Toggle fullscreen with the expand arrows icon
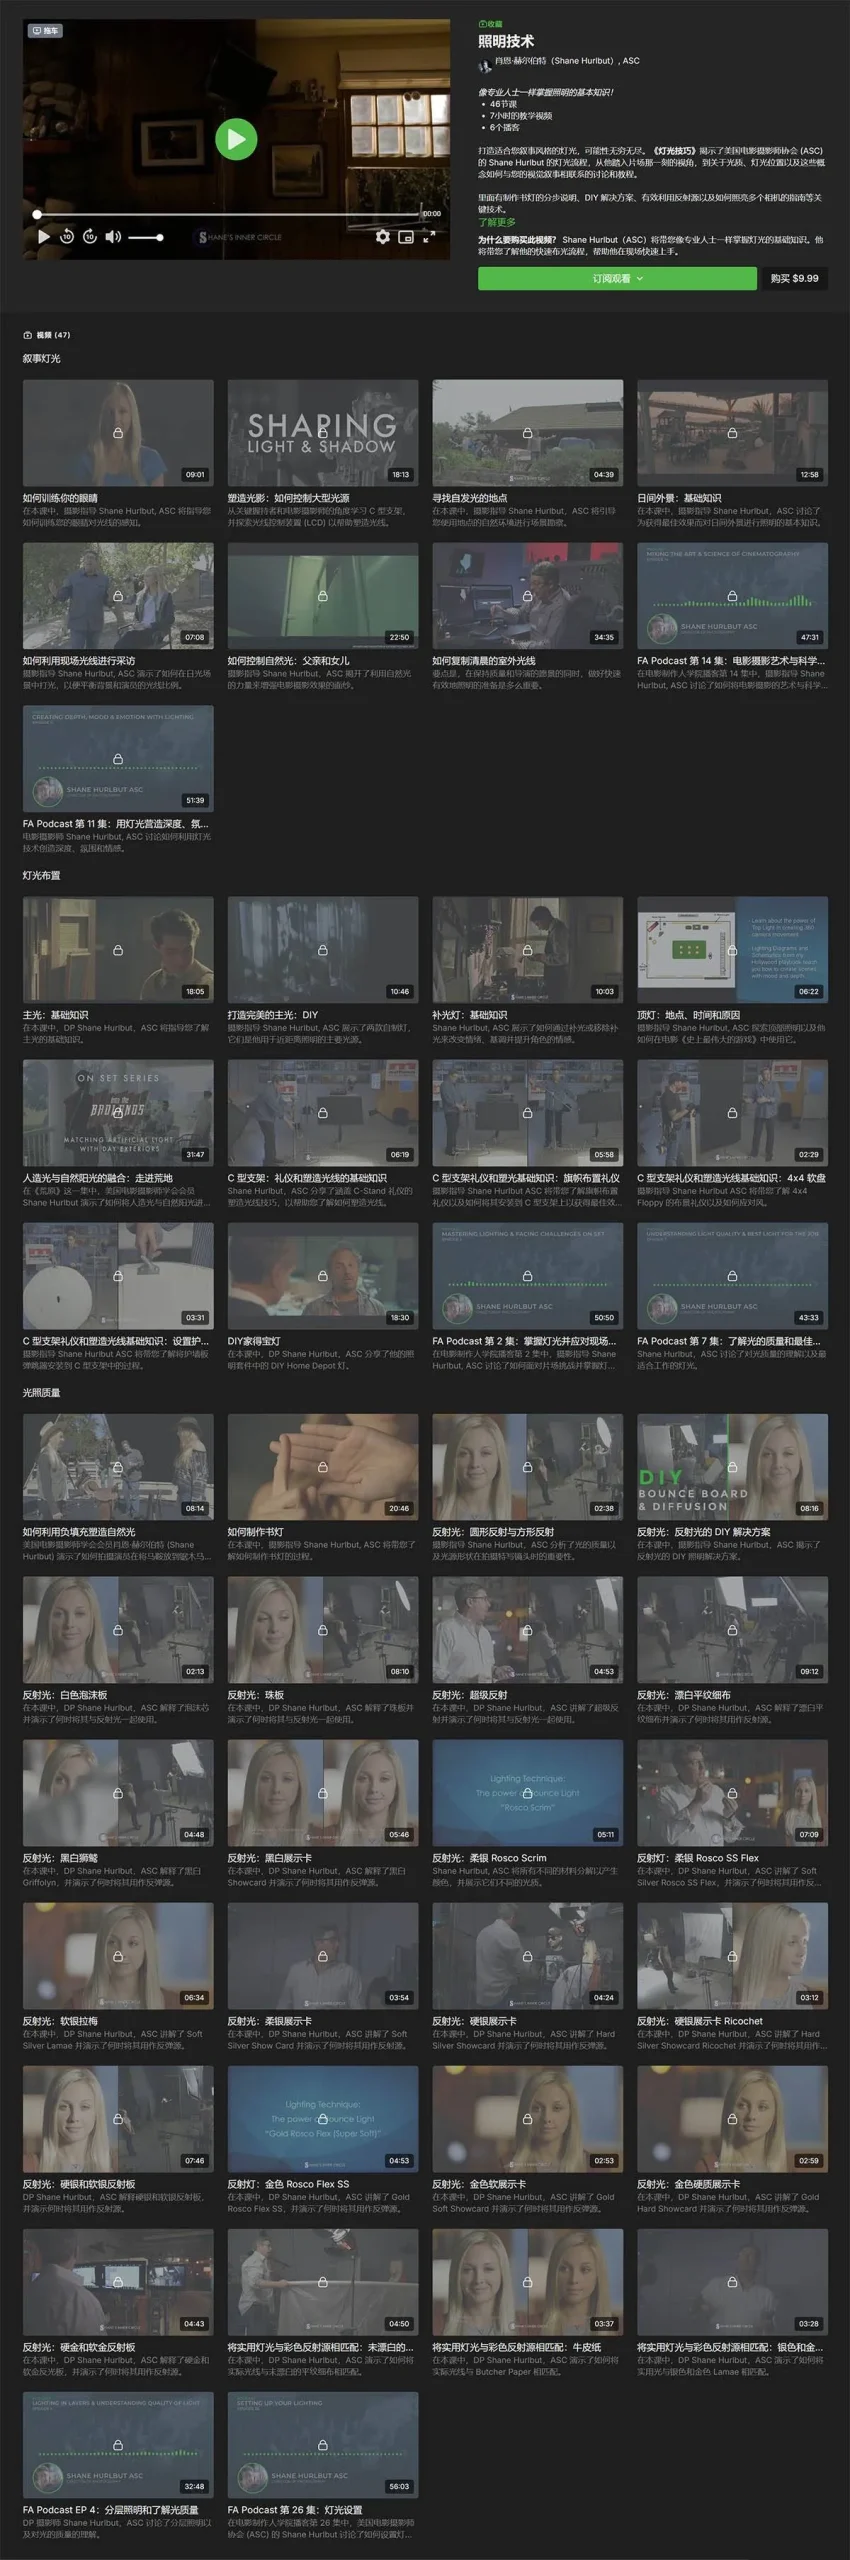 click(429, 237)
